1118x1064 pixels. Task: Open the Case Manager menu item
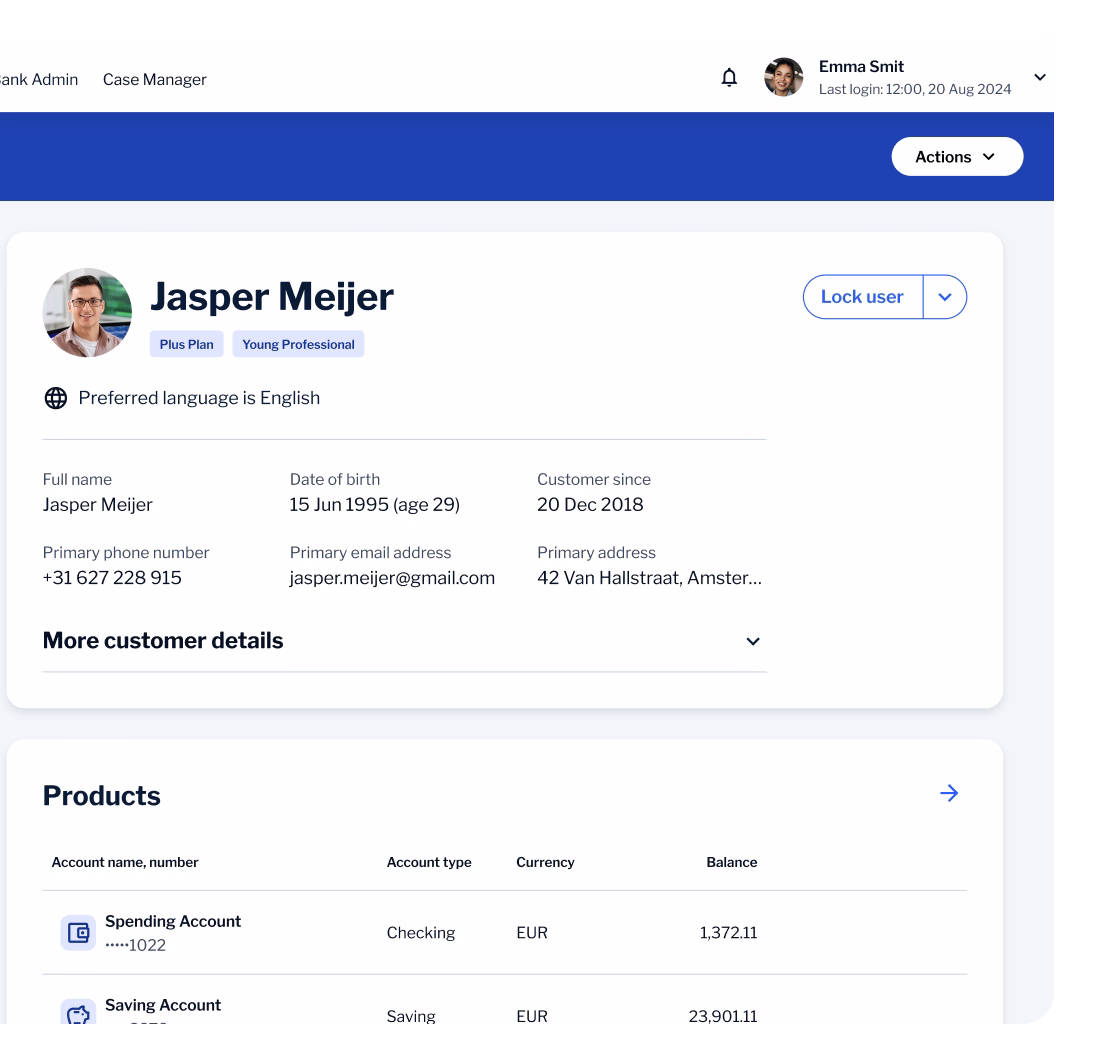(155, 79)
